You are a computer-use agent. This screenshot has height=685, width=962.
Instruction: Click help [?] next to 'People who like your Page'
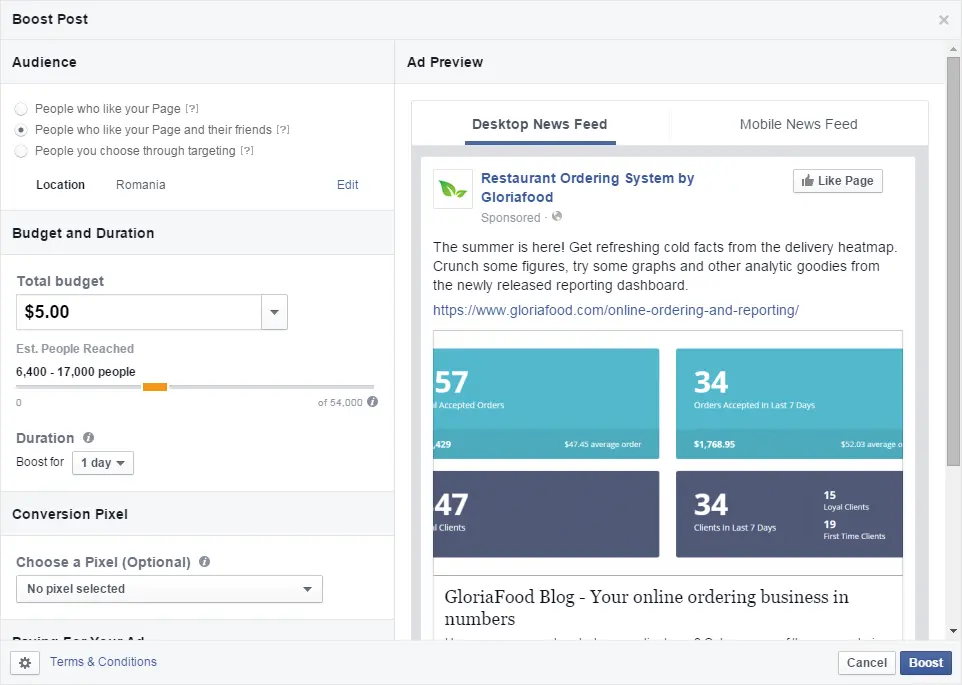tap(192, 109)
